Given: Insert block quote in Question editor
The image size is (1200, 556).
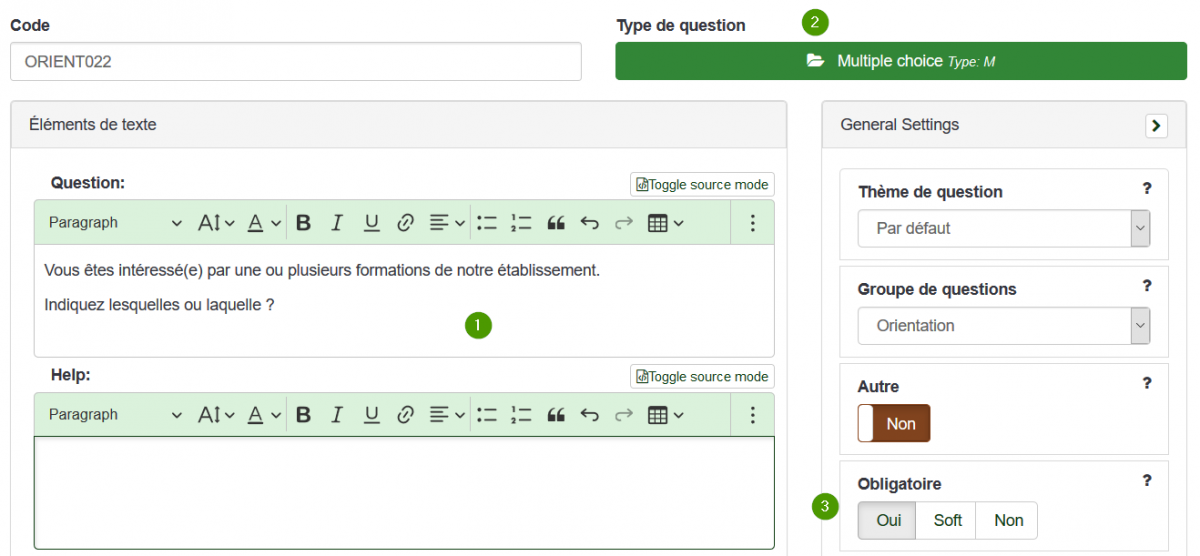Looking at the screenshot, I should coord(557,223).
